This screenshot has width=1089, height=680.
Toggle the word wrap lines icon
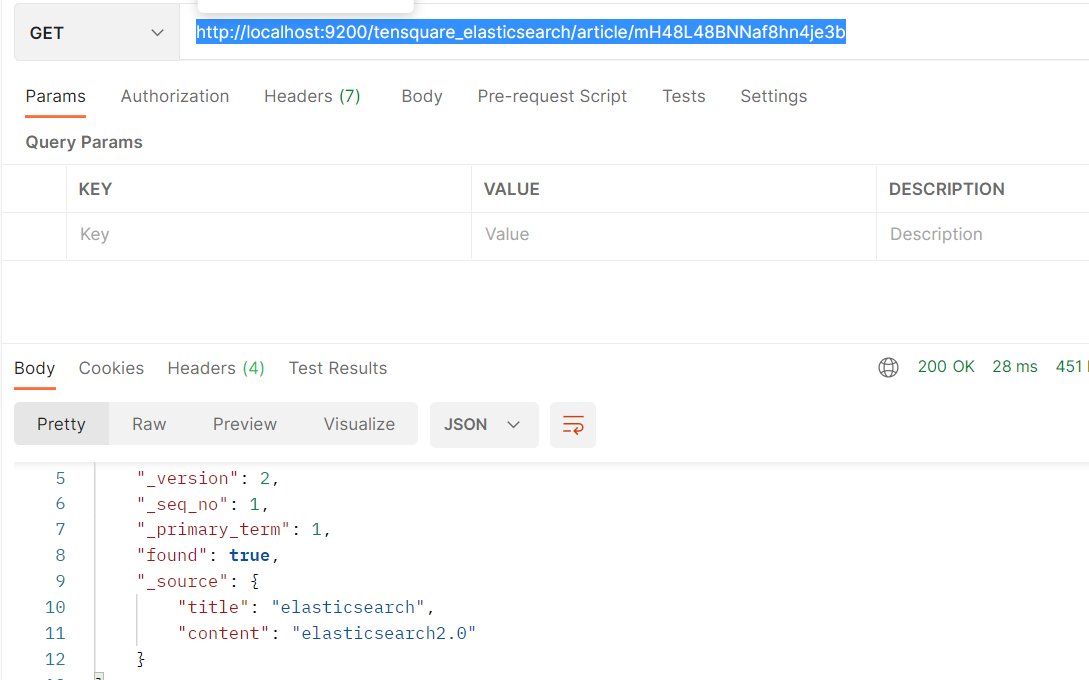(573, 425)
